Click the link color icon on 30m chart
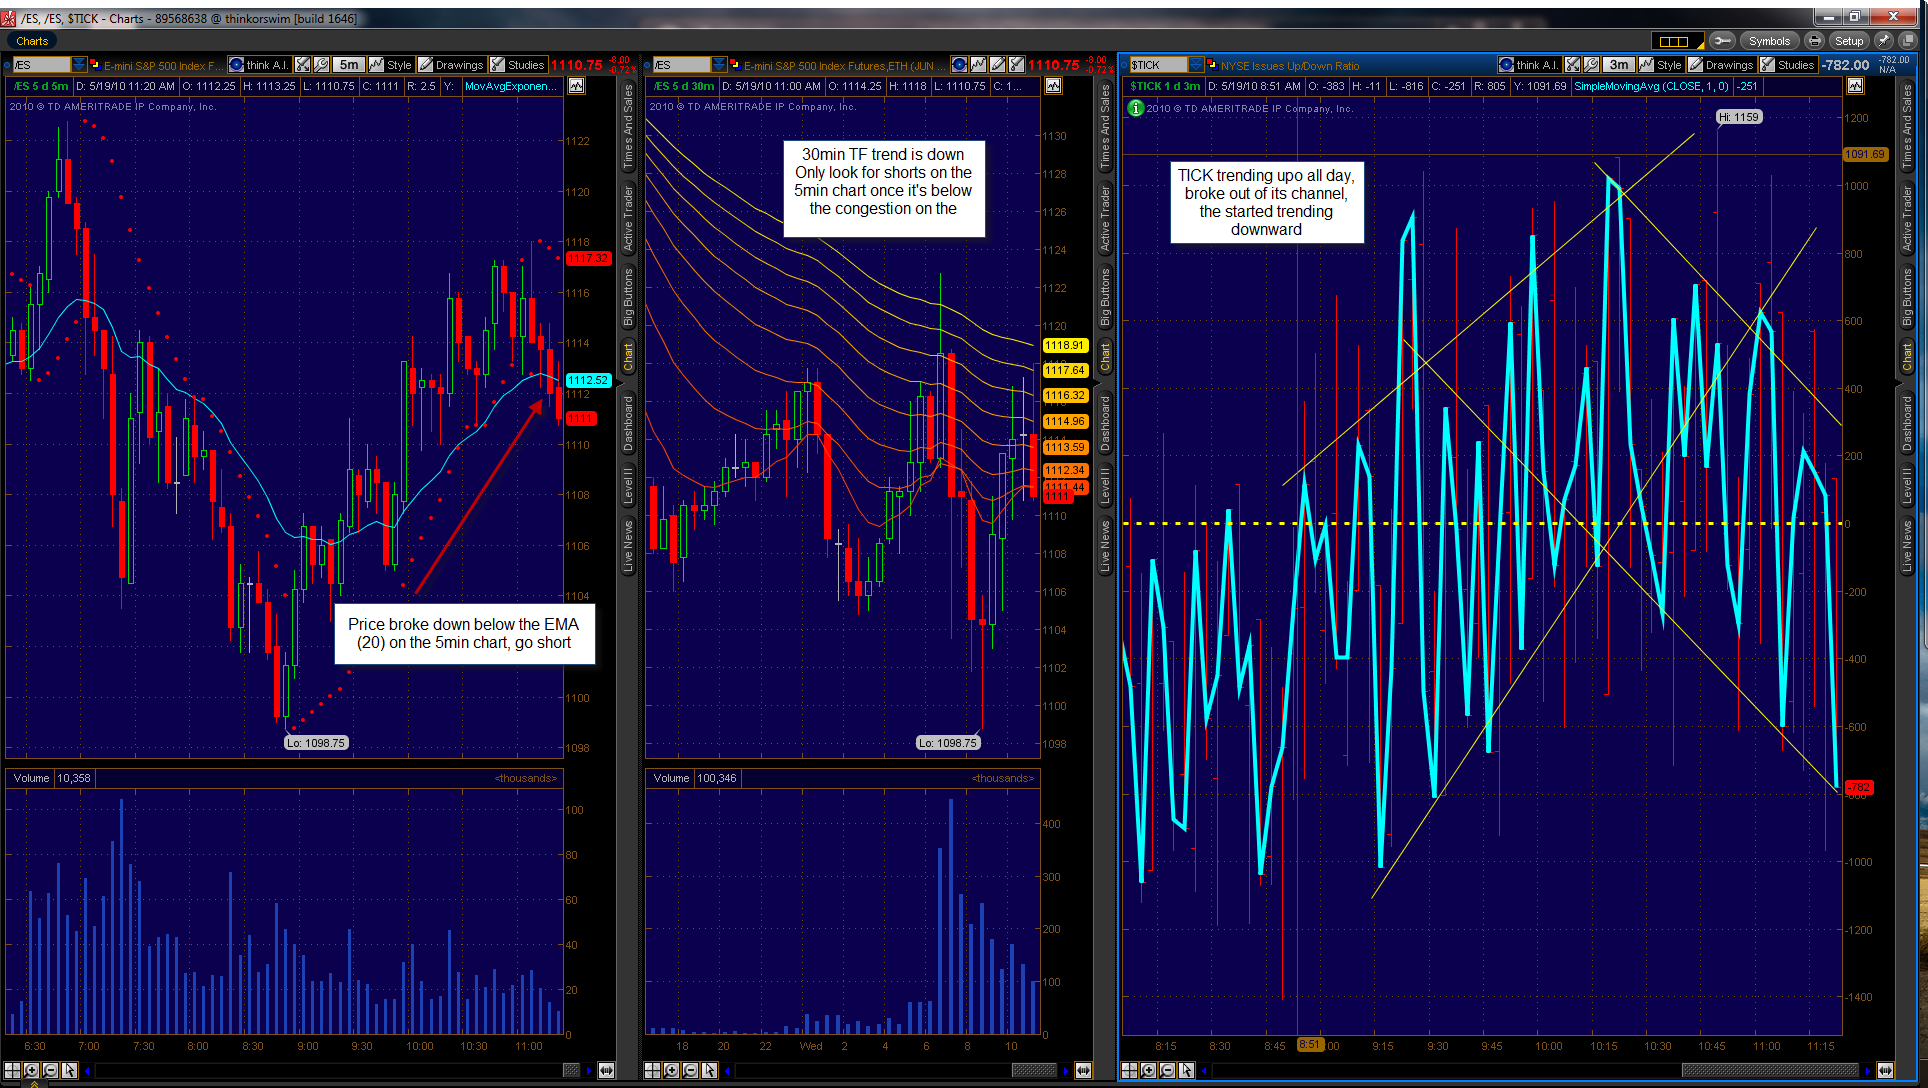1928x1088 pixels. [734, 65]
